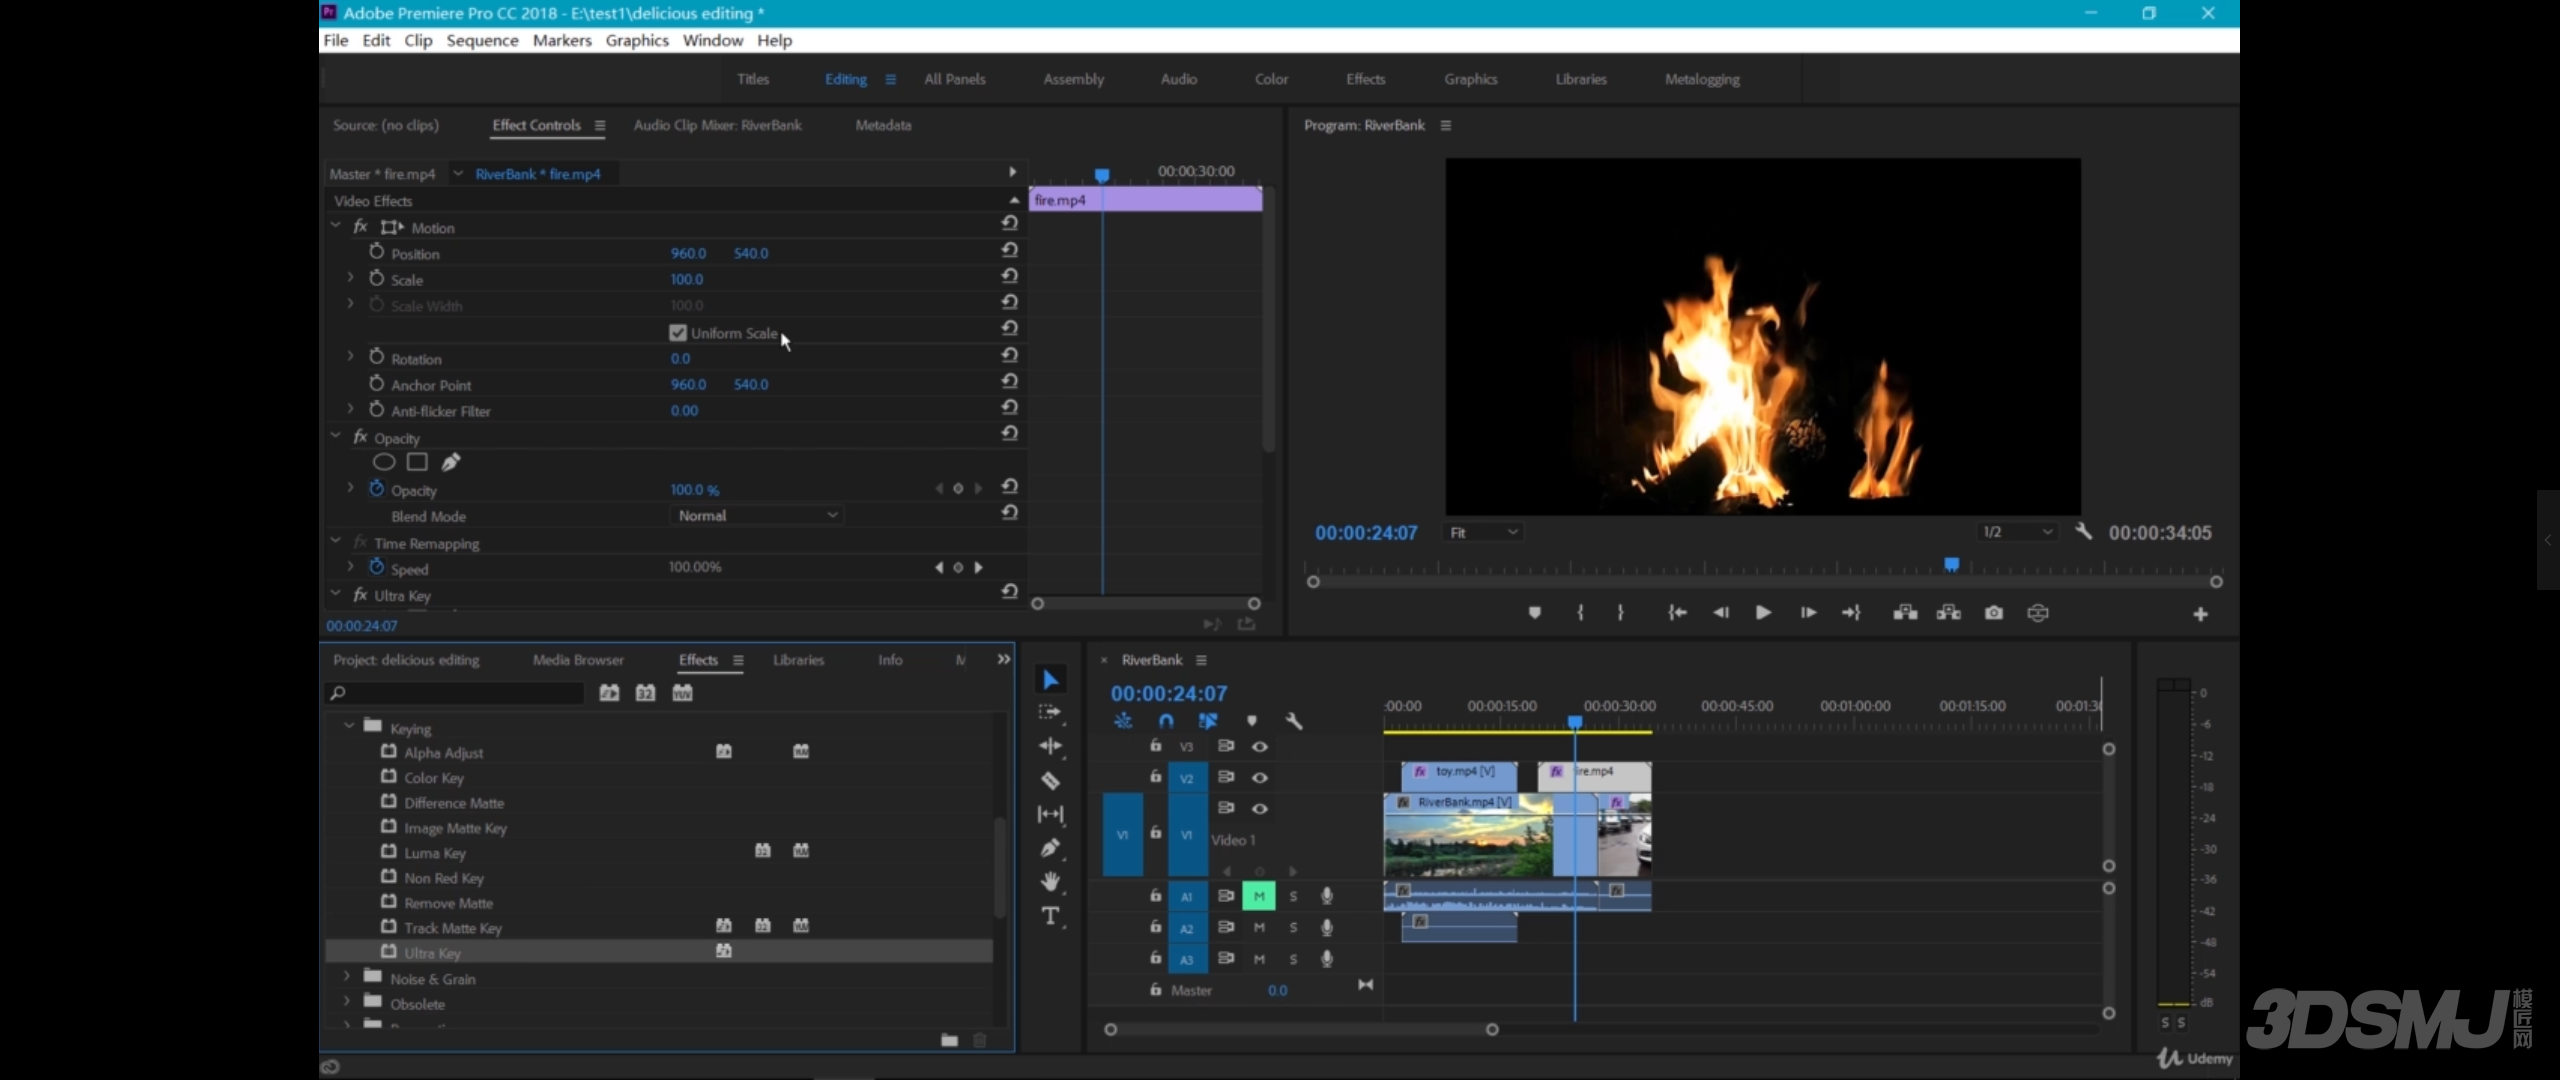Viewport: 2560px width, 1080px height.
Task: Click Extract button in Program monitor
Action: [x=1949, y=613]
